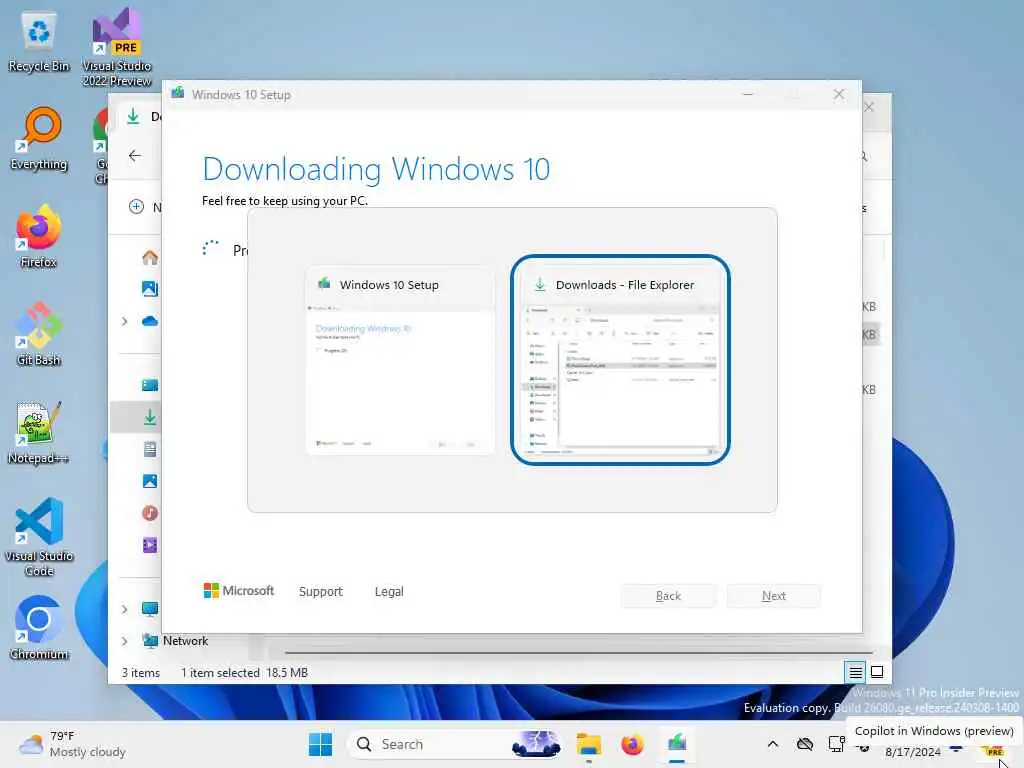The image size is (1024, 768).
Task: Open File Explorer from the taskbar
Action: tap(588, 744)
